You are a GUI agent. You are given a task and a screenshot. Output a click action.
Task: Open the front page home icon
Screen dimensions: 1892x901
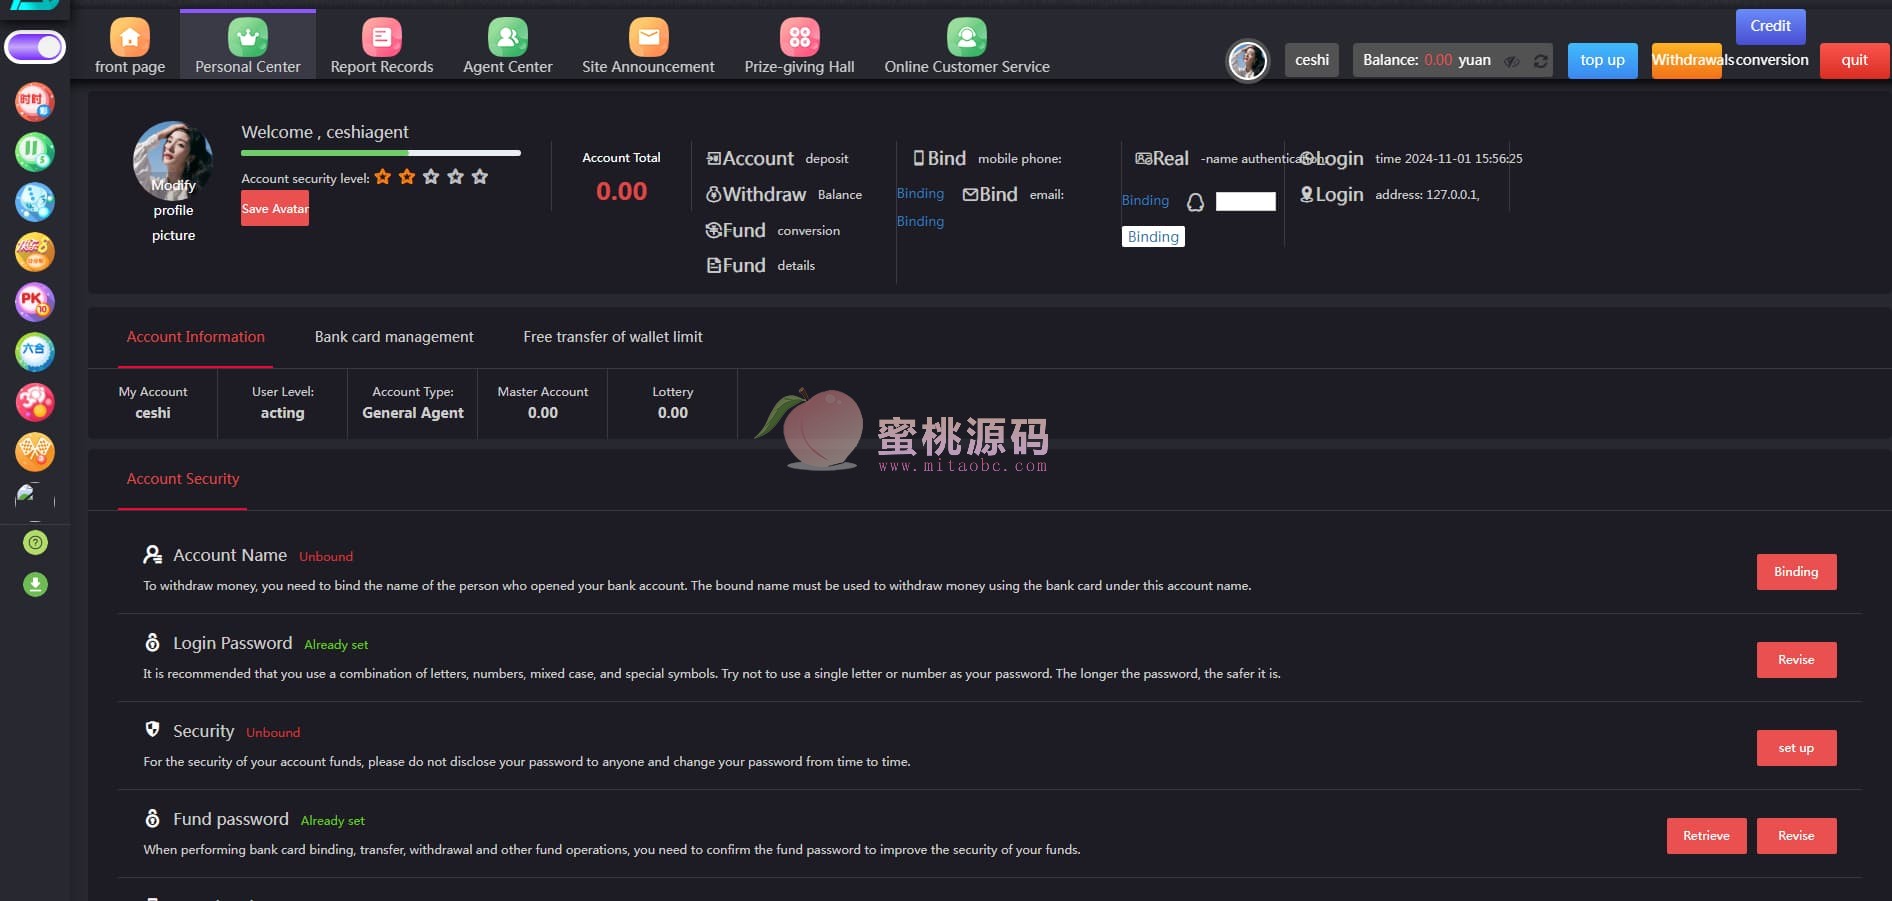pyautogui.click(x=130, y=38)
